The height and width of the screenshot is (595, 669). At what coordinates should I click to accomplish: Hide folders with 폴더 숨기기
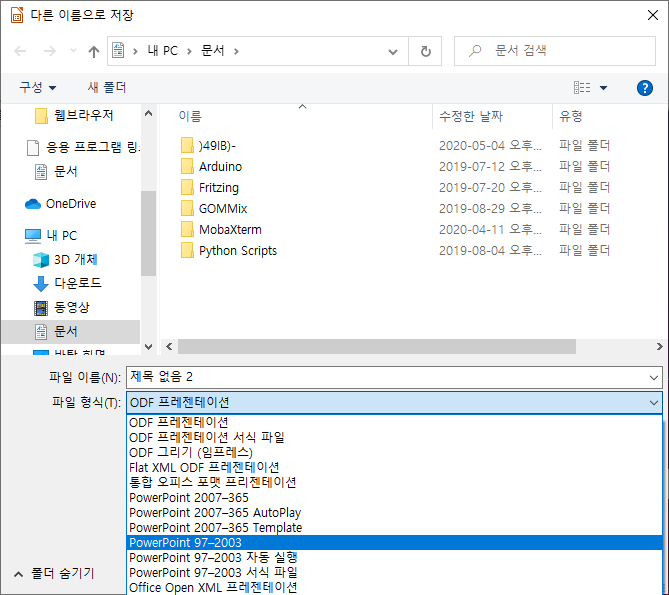tap(54, 574)
